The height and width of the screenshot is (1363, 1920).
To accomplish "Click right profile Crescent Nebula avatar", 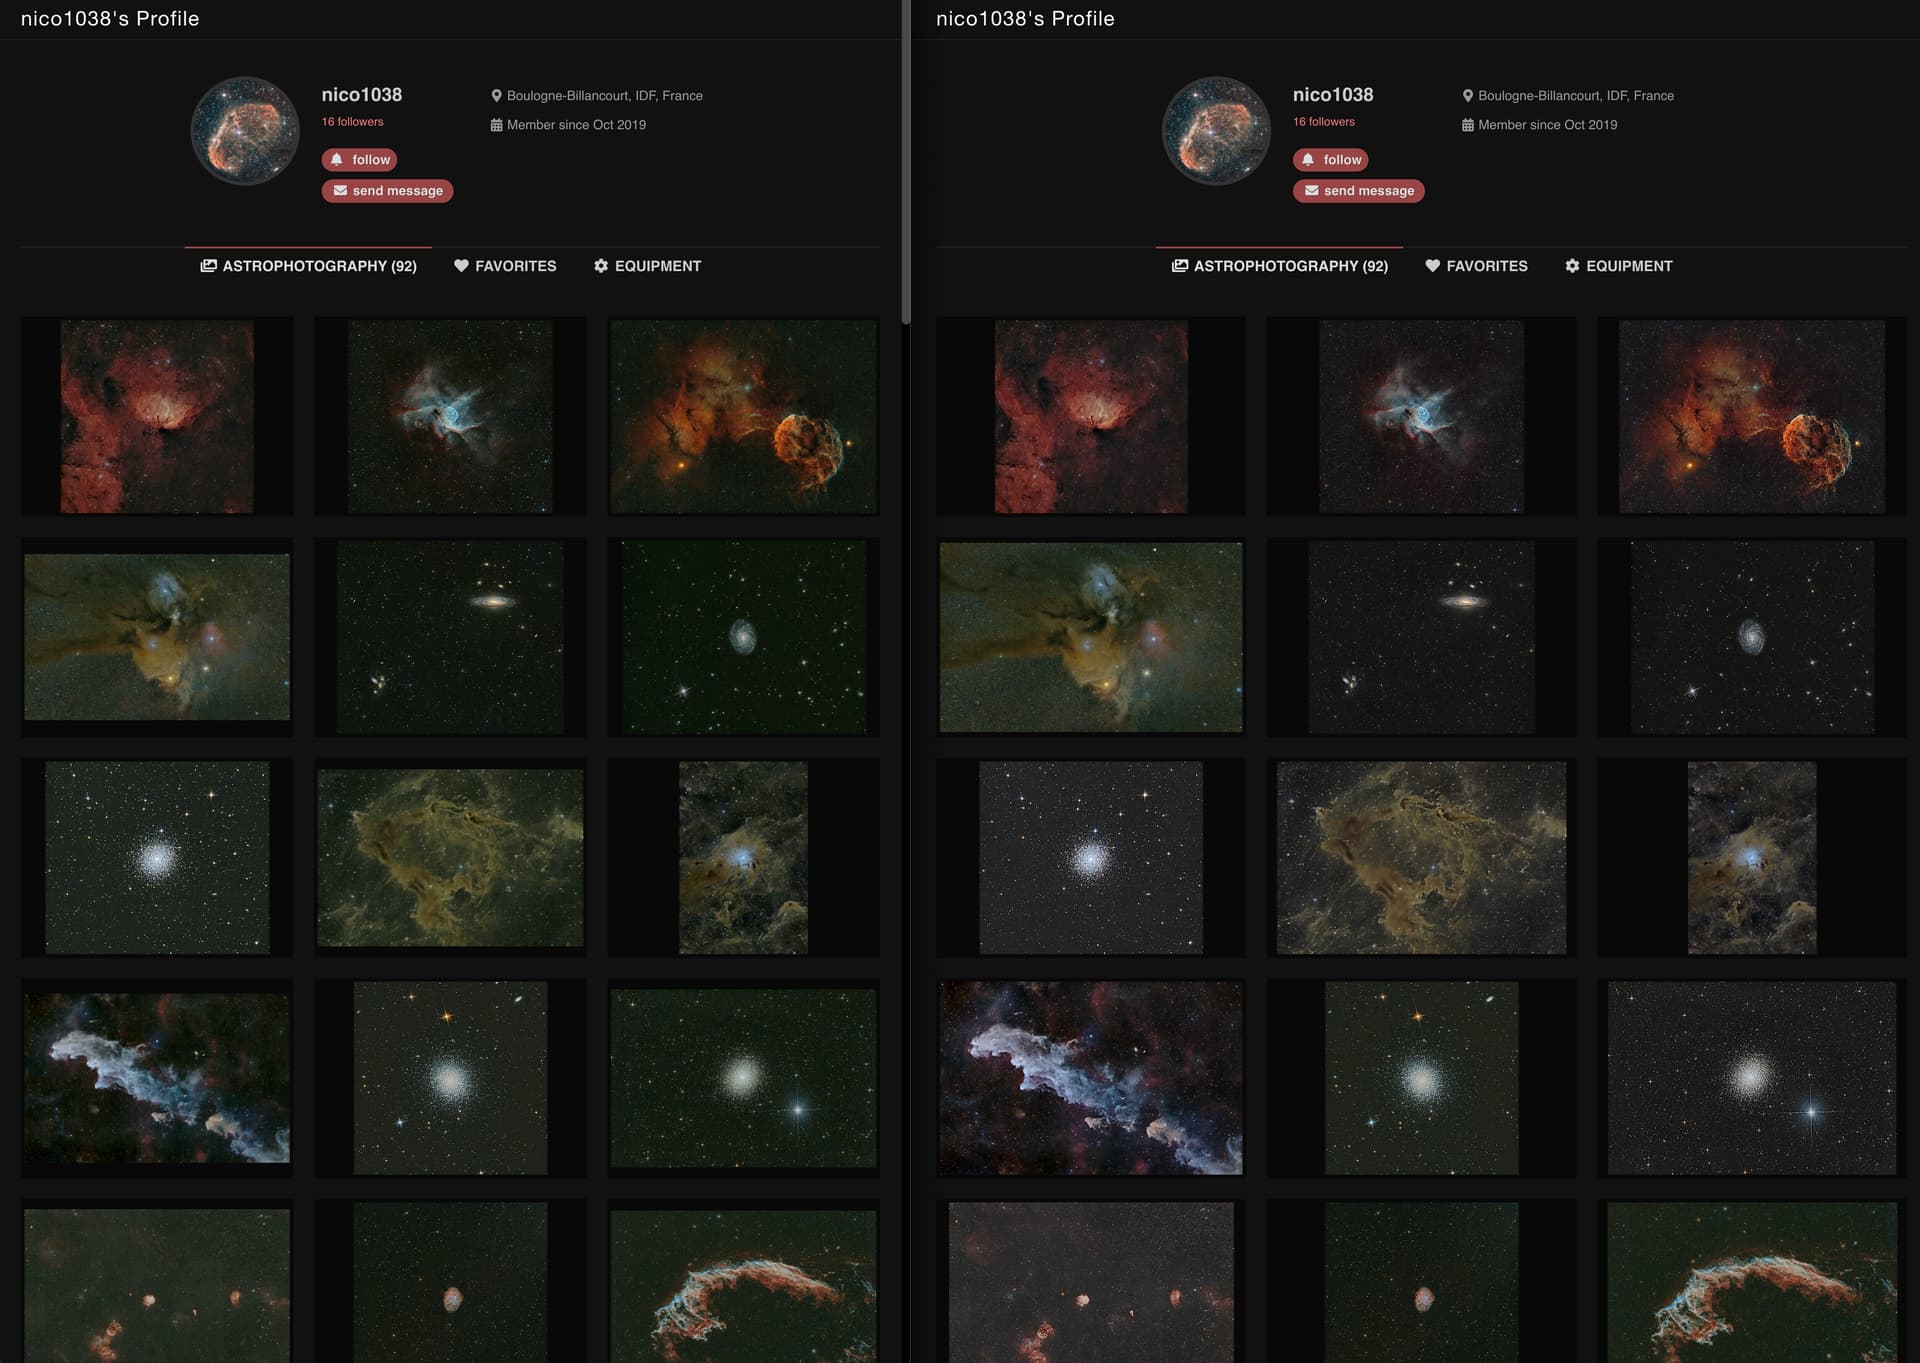I will point(1216,131).
